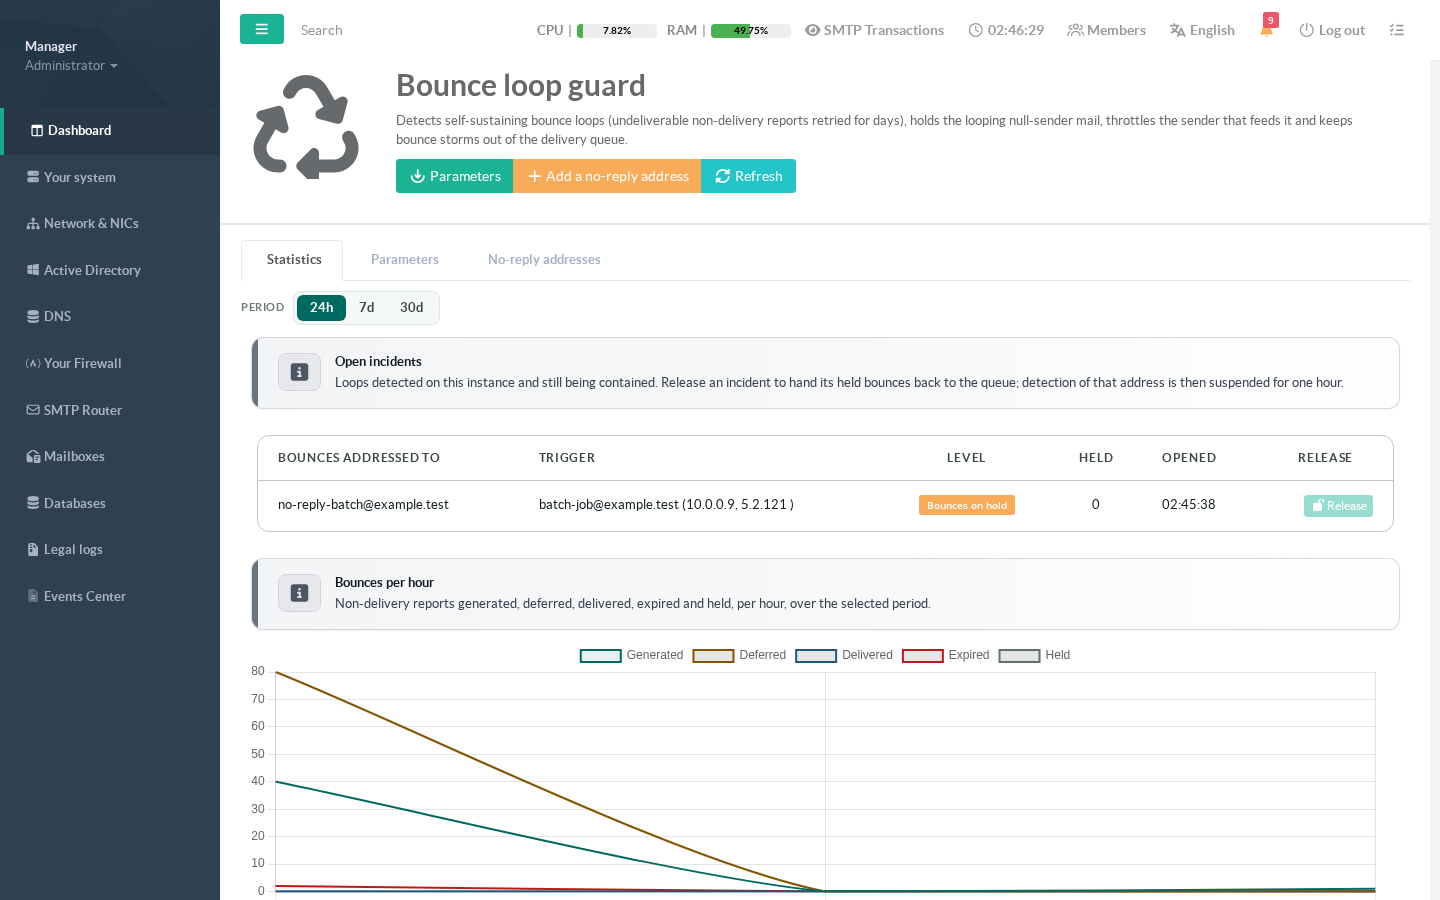
Task: Toggle the Deferred legend series
Action: pyautogui.click(x=740, y=656)
